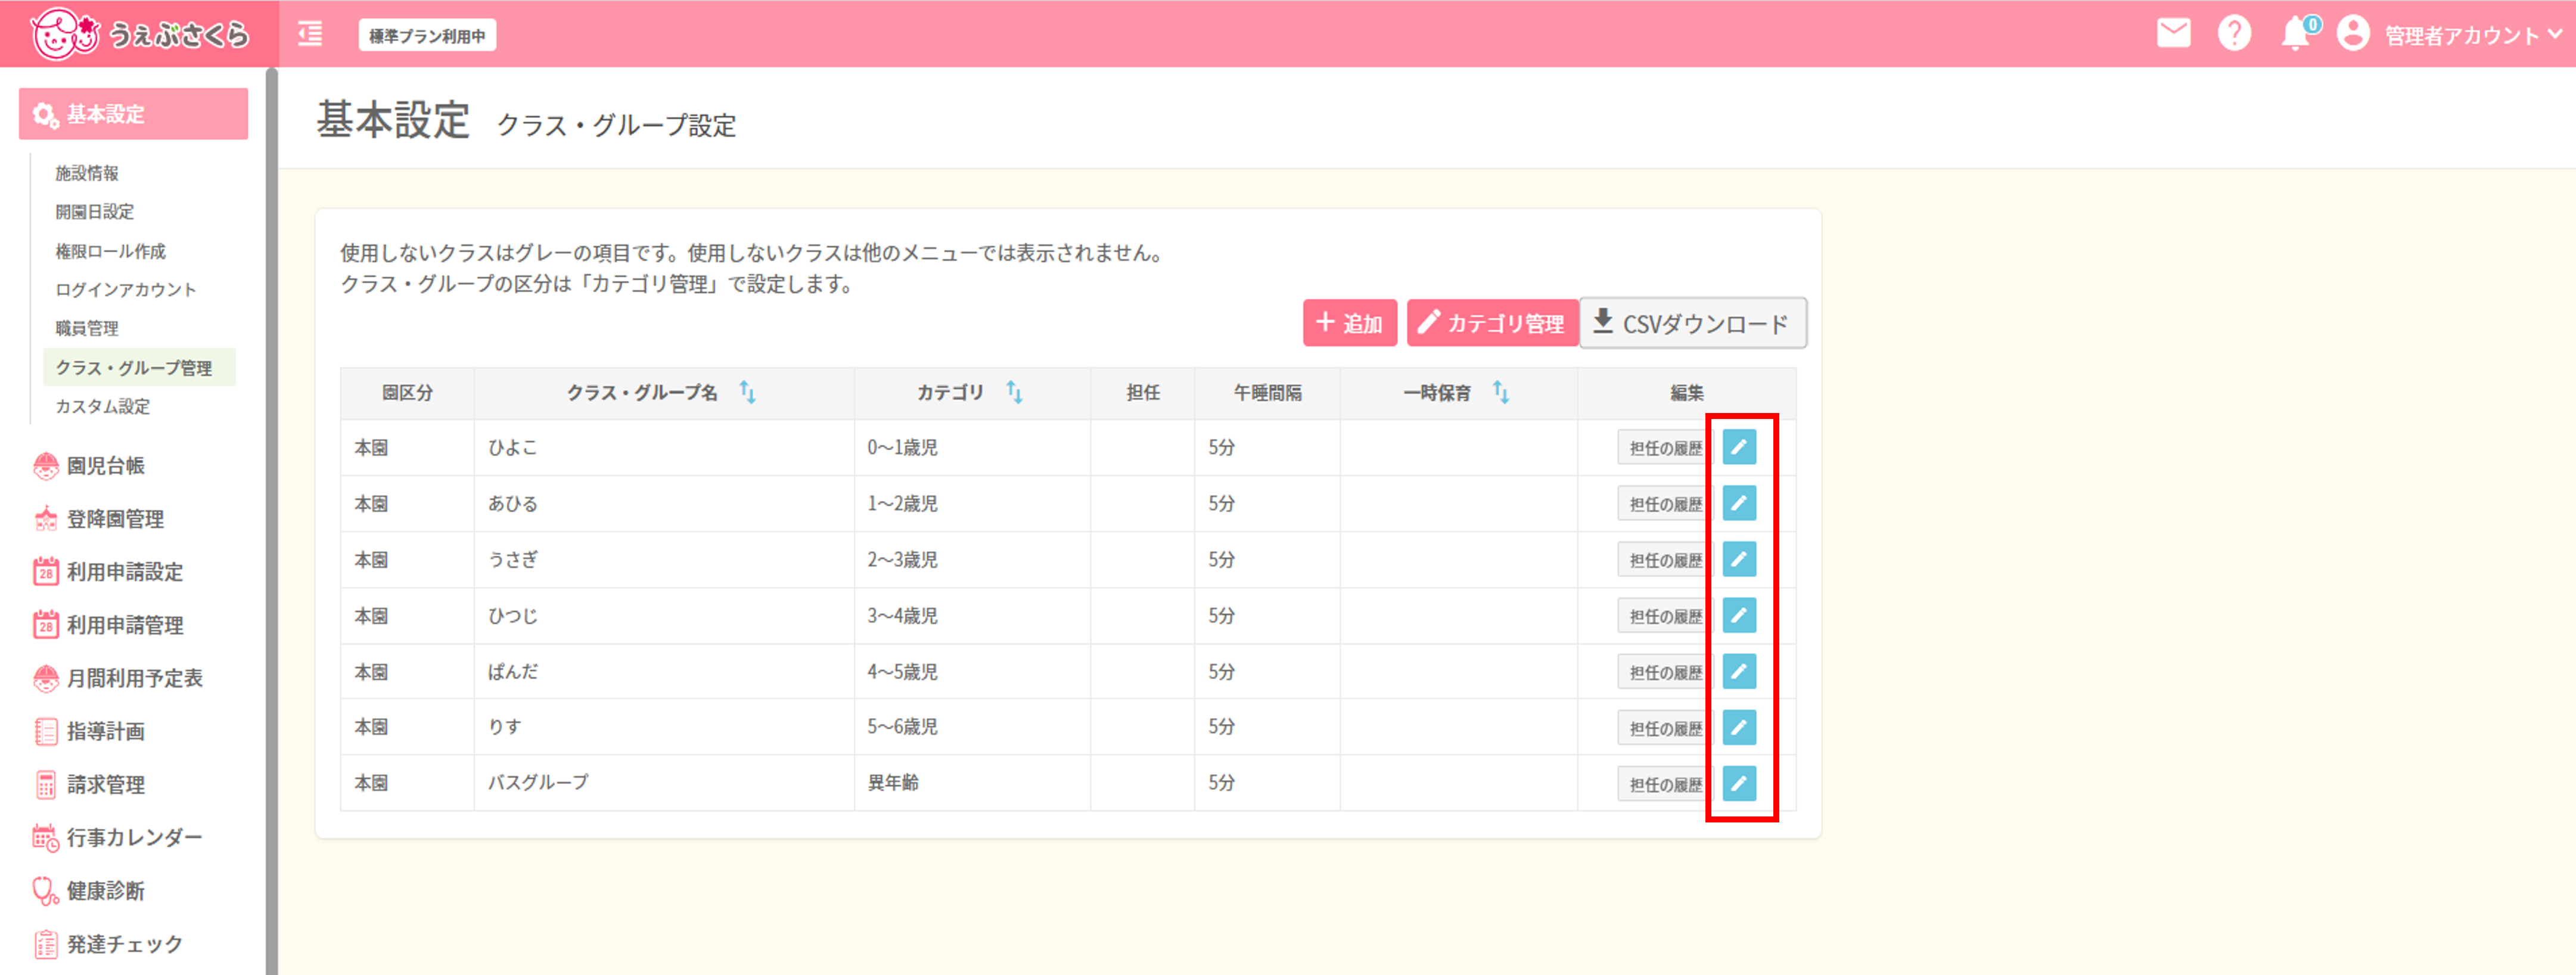Edit the ひよこ class with pencil icon

(1739, 447)
